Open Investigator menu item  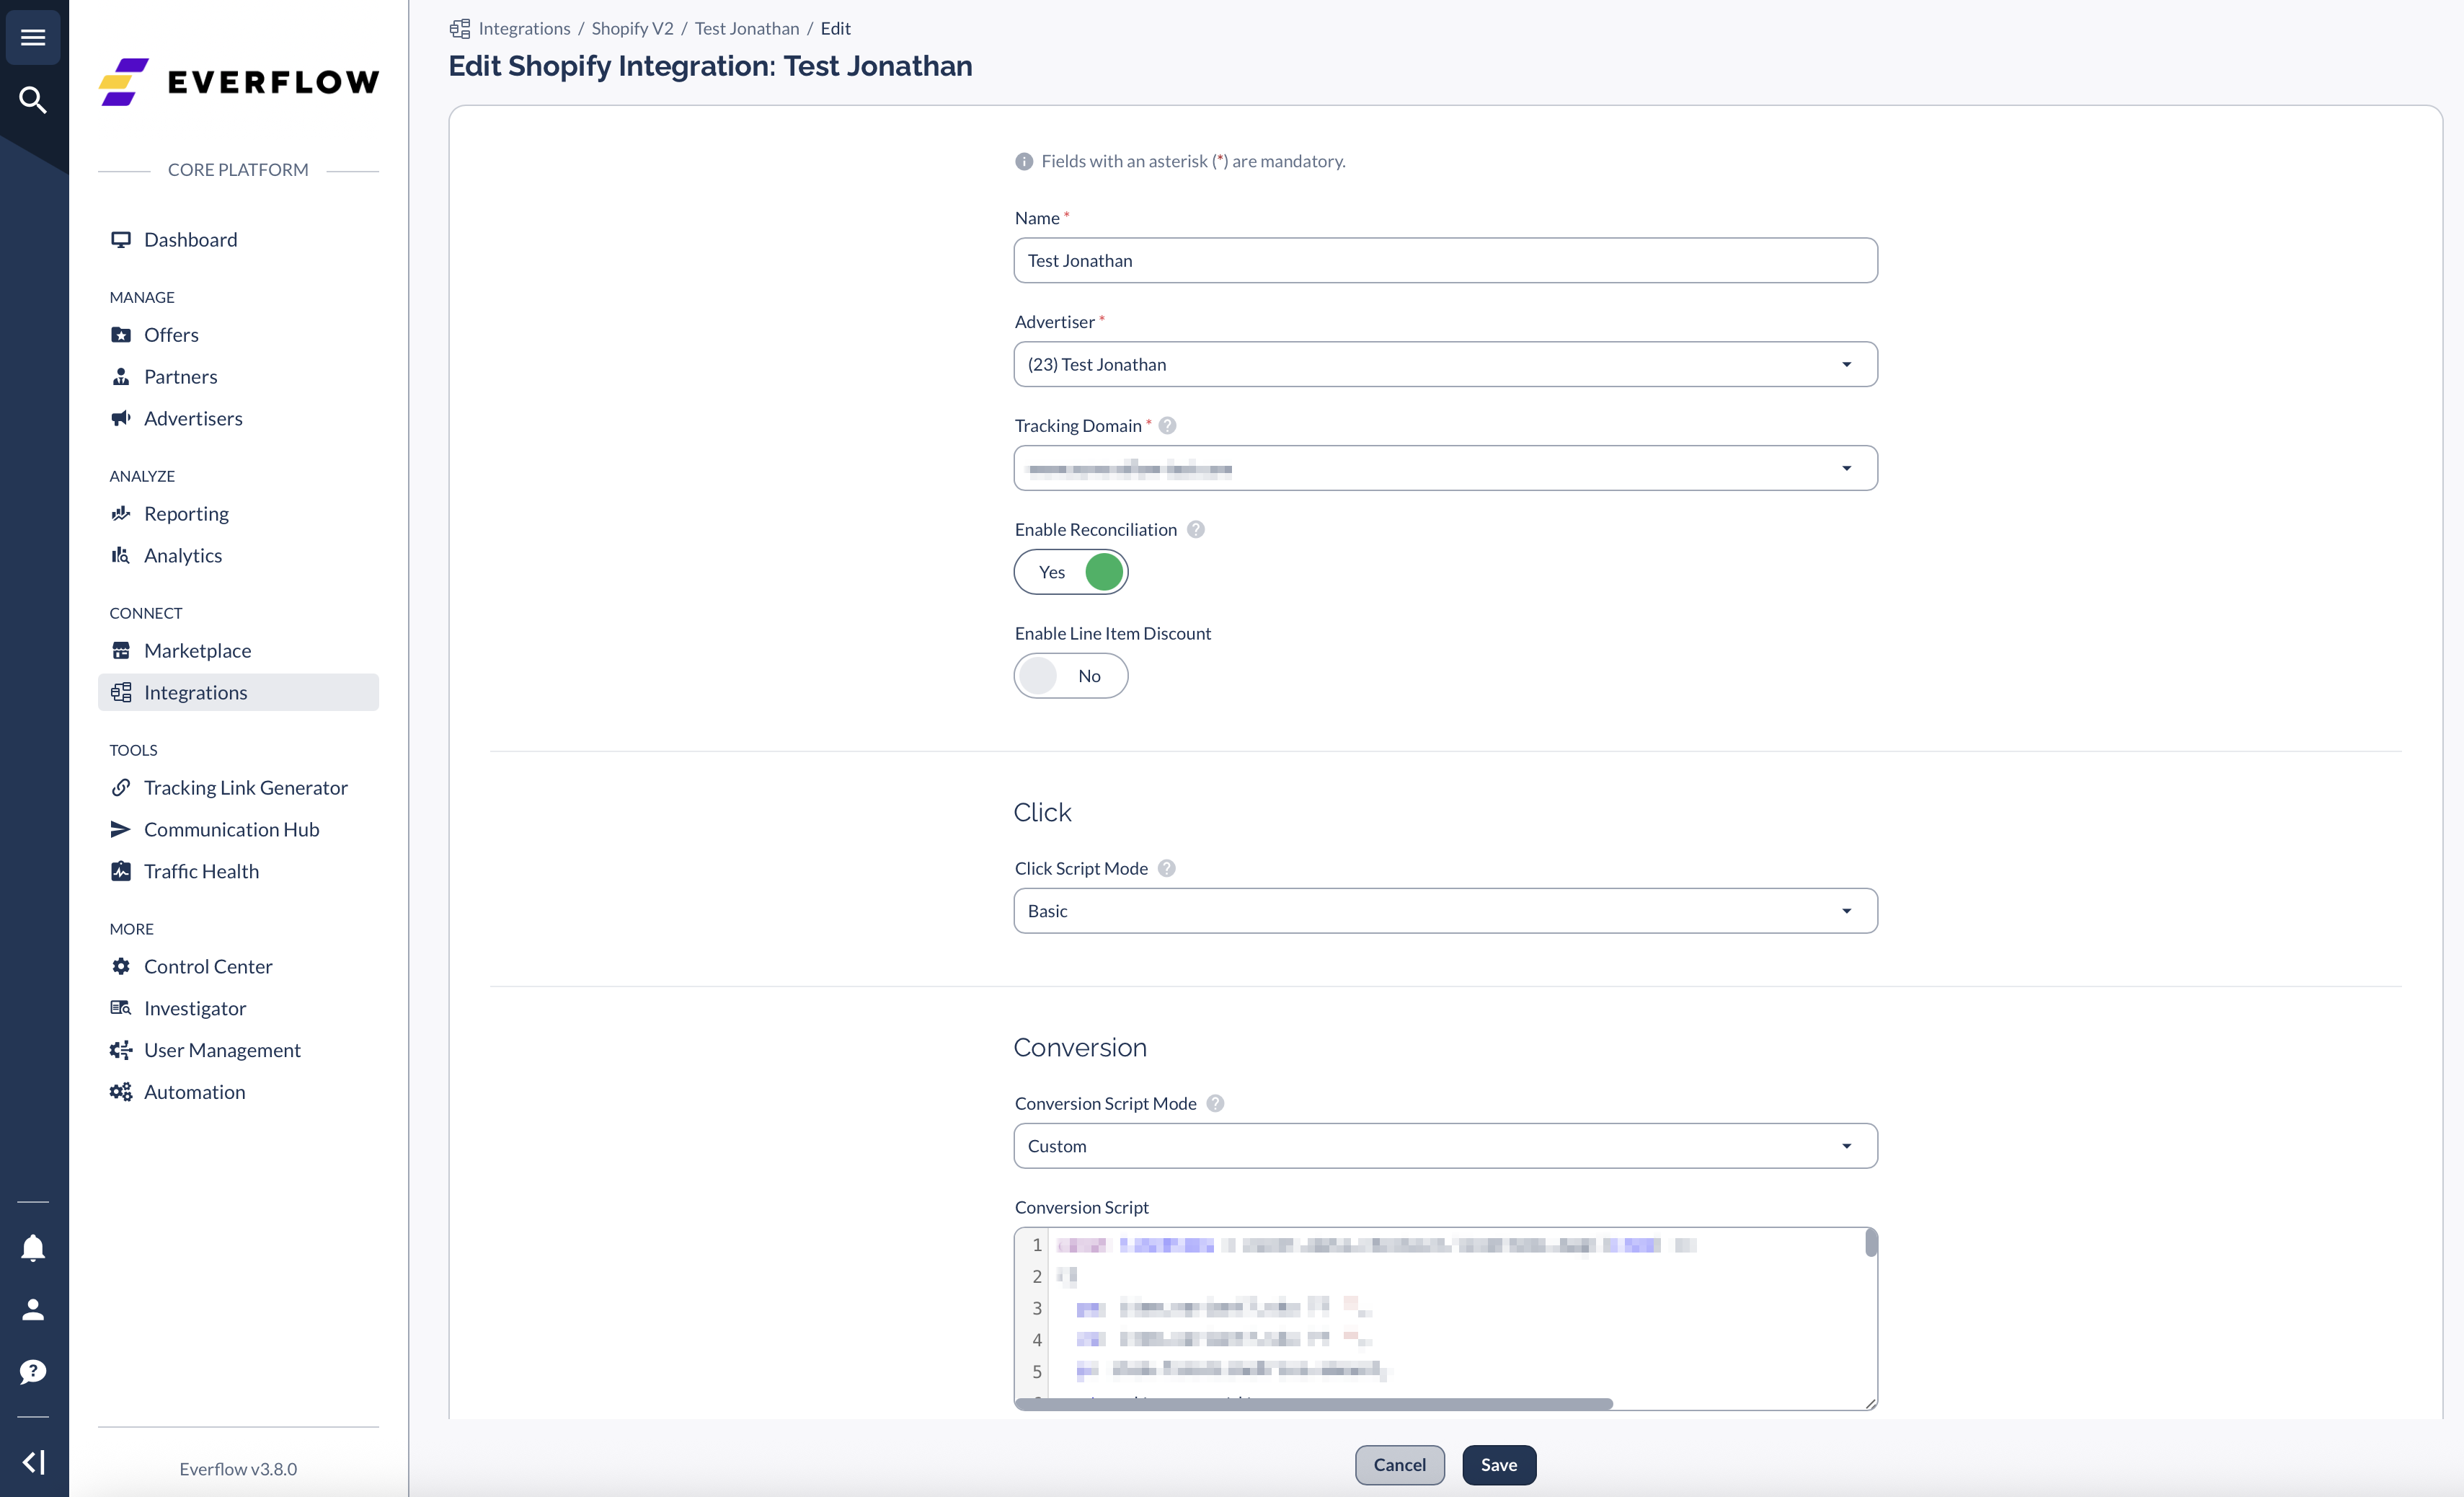coord(238,1008)
